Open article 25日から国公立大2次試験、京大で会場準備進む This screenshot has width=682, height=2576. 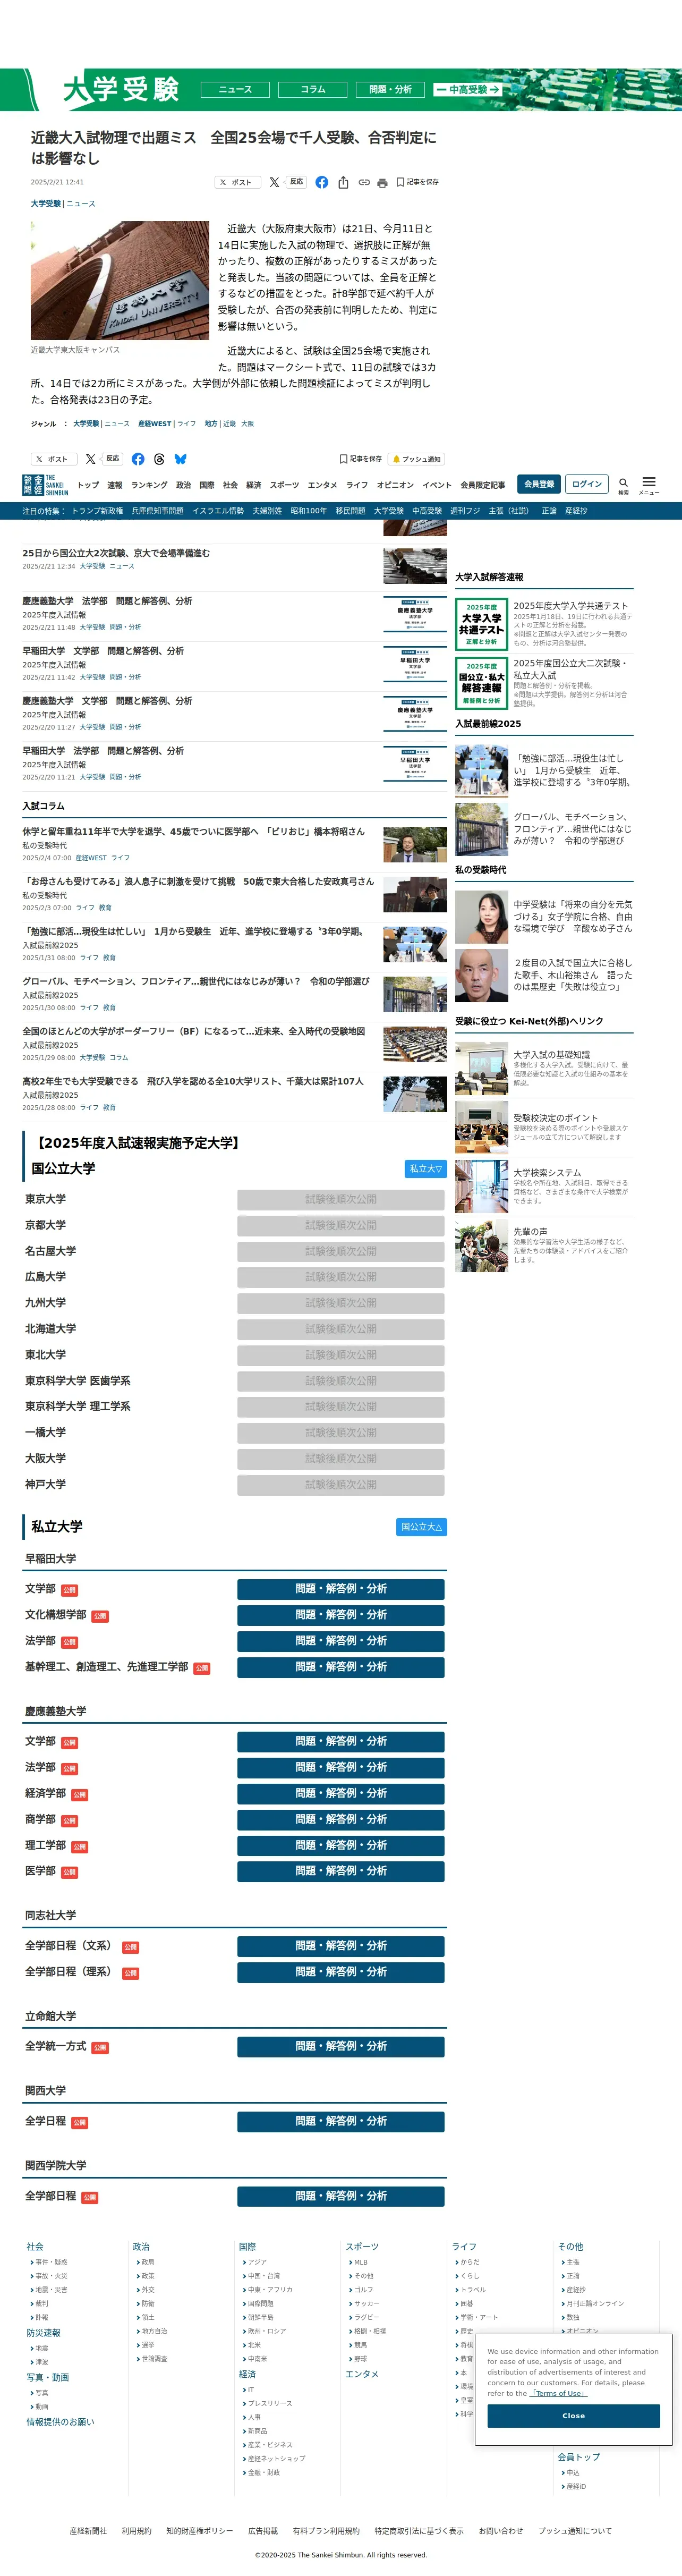(116, 553)
